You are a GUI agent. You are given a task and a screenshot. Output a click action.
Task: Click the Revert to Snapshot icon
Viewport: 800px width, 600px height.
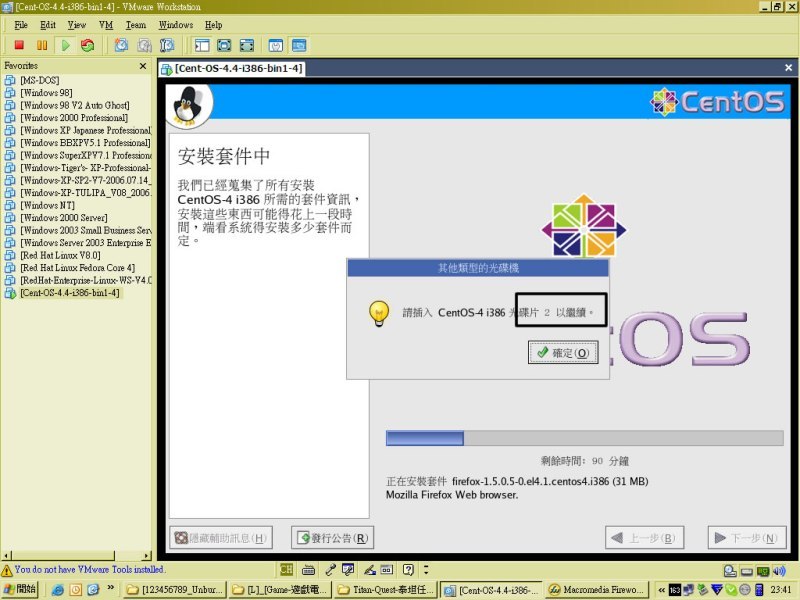(x=144, y=45)
